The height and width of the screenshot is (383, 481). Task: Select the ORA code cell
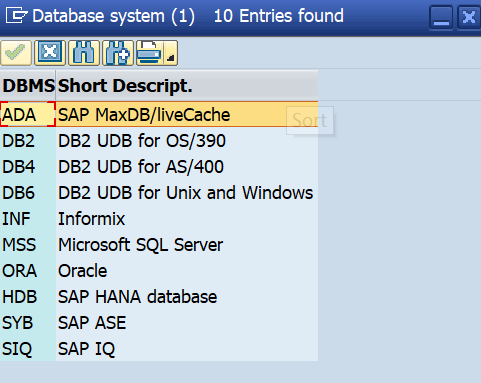pos(28,271)
